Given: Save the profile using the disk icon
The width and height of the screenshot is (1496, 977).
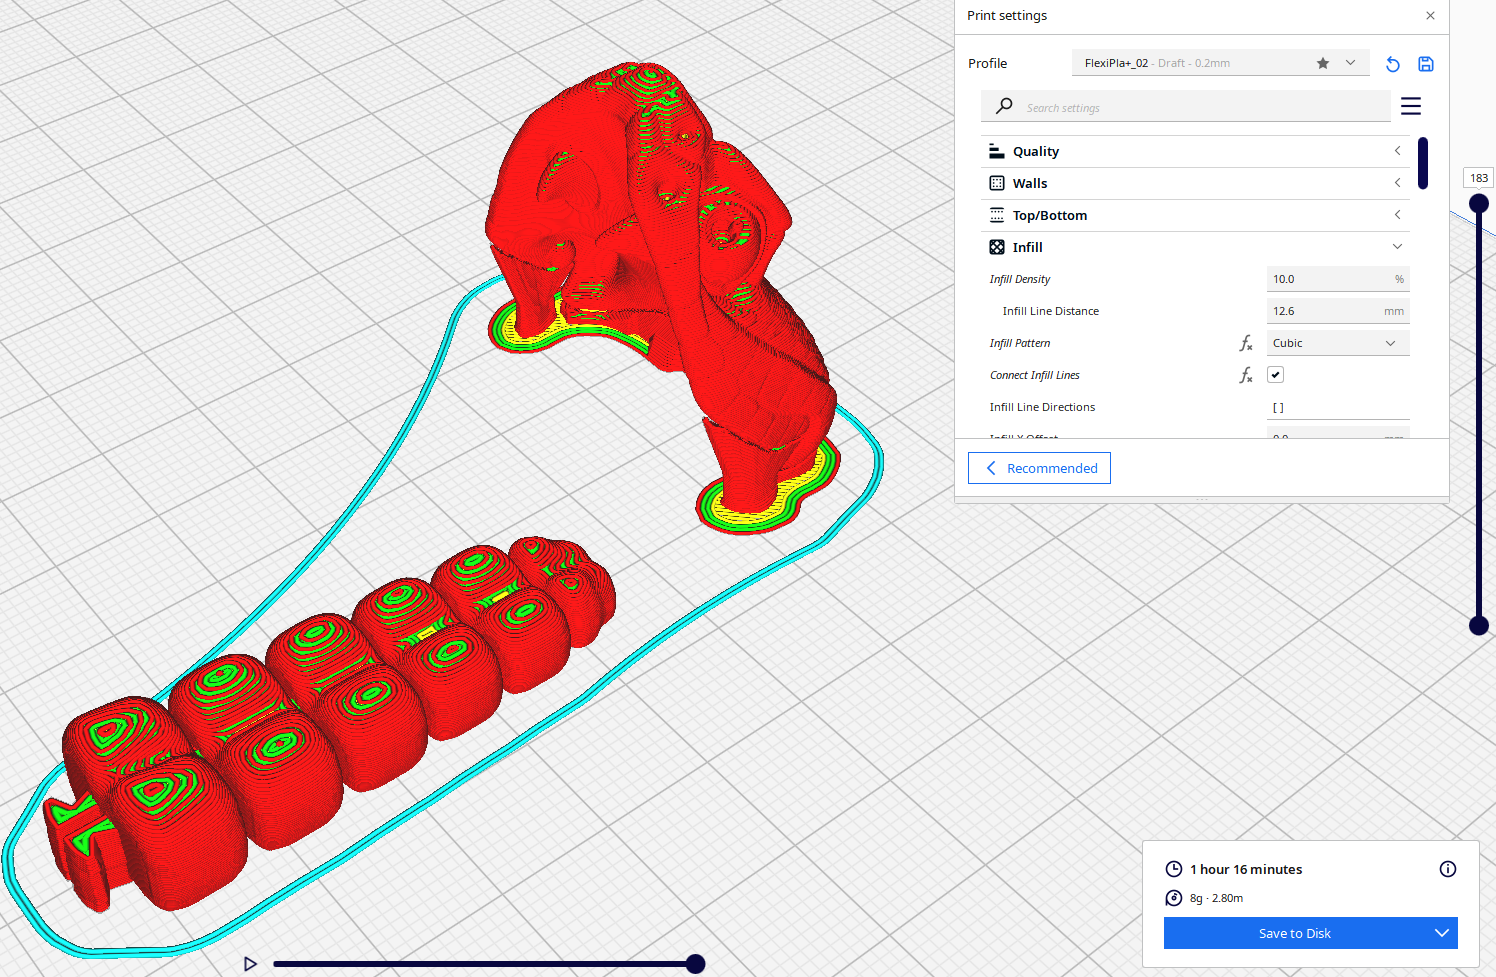Looking at the screenshot, I should pyautogui.click(x=1425, y=63).
